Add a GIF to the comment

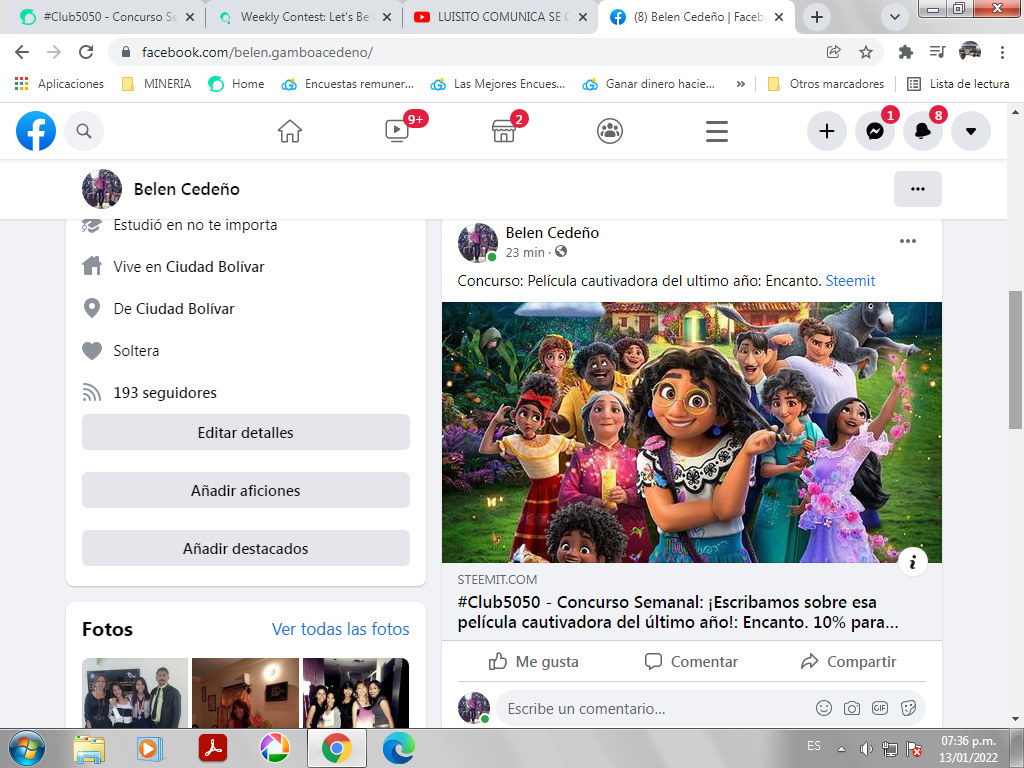[880, 708]
